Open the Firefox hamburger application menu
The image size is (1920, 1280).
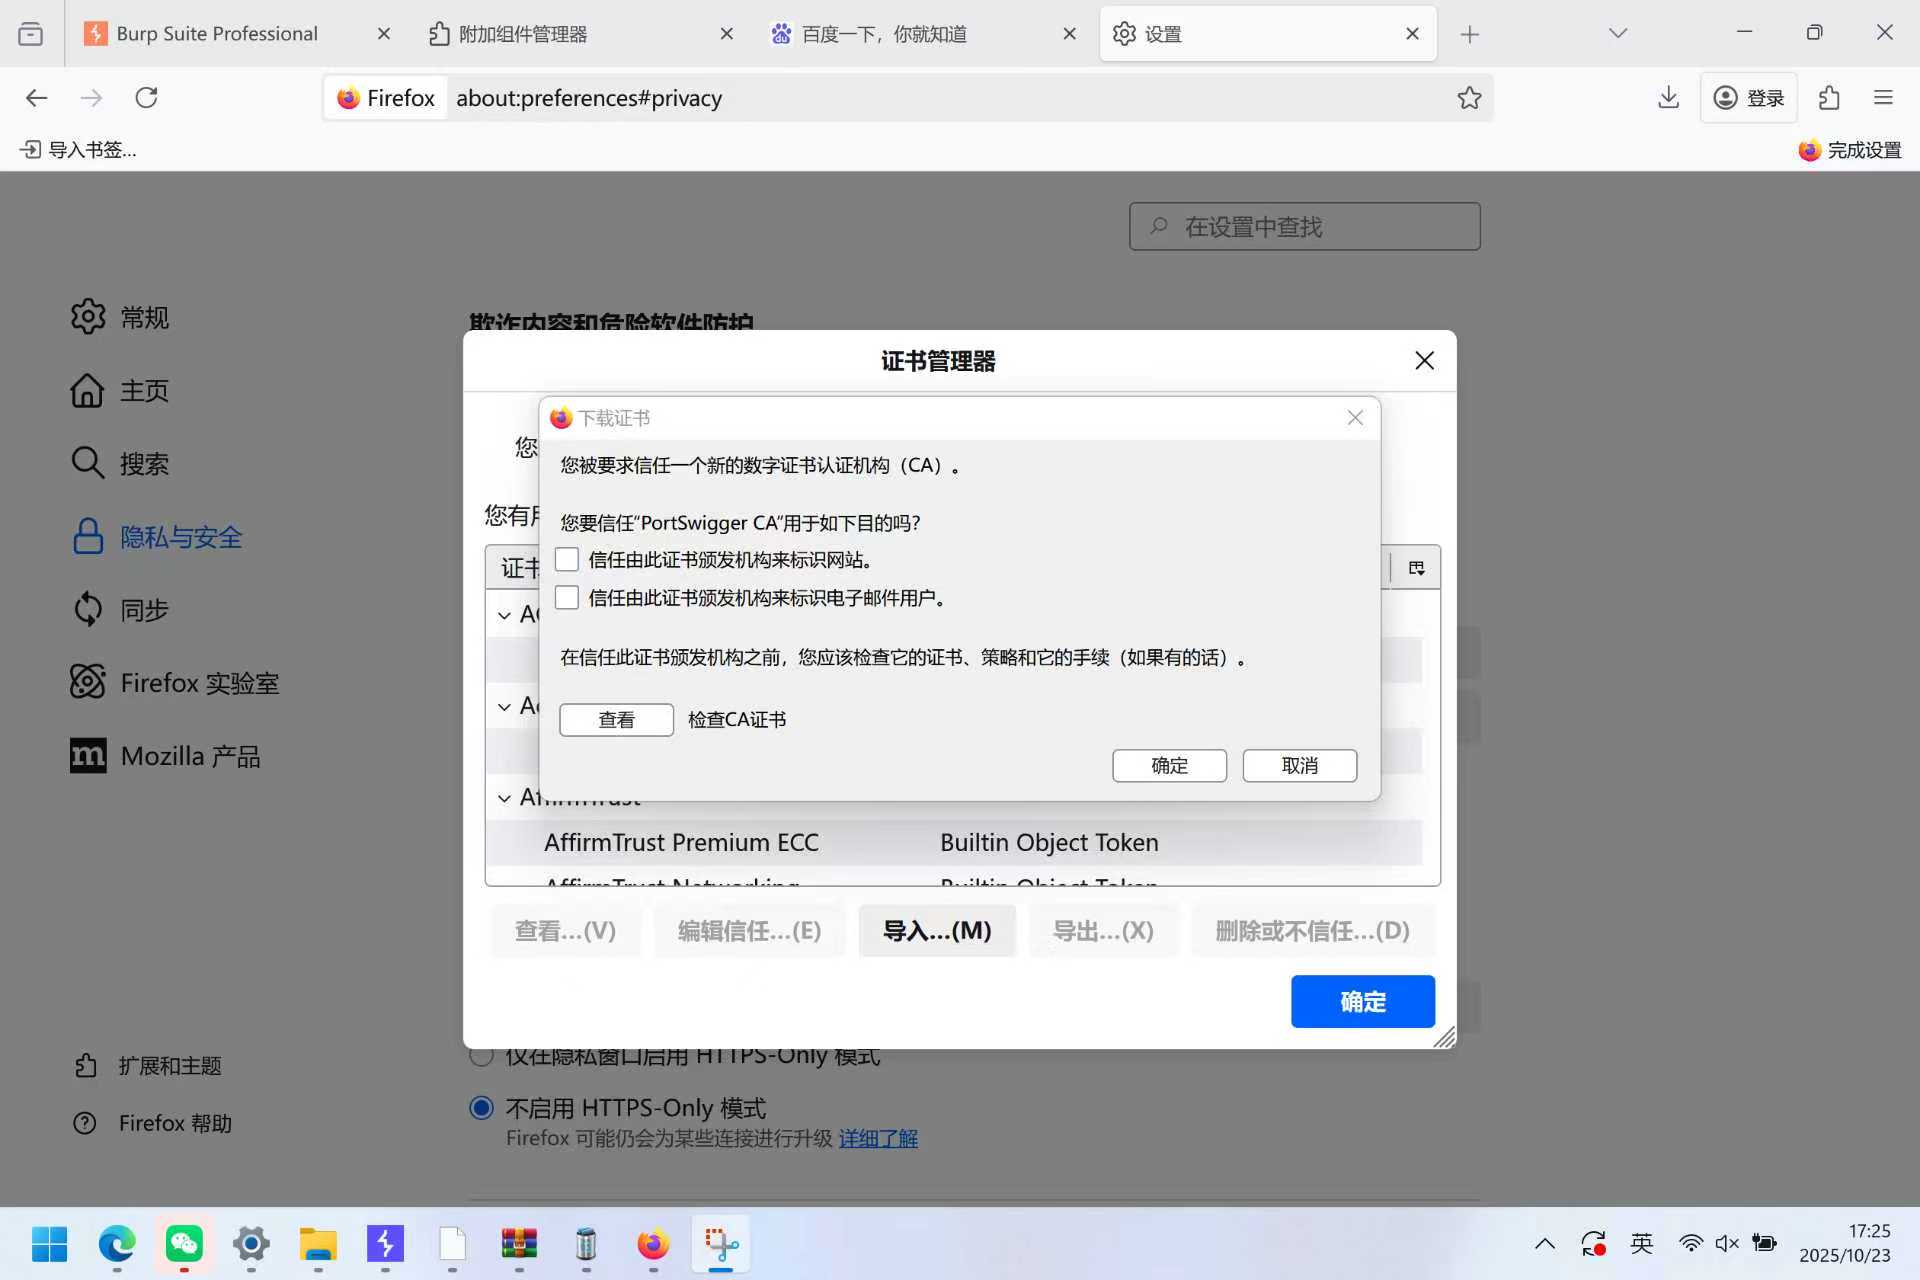(x=1883, y=97)
